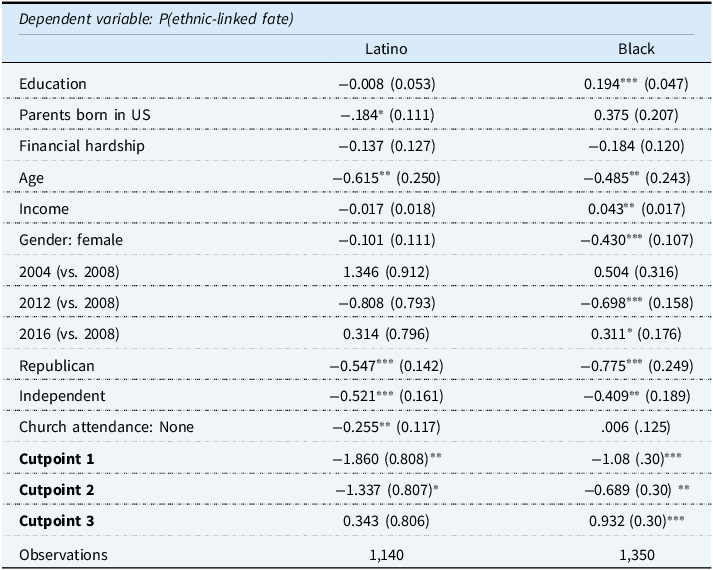
Task: Click the Latino column header
Action: point(386,49)
